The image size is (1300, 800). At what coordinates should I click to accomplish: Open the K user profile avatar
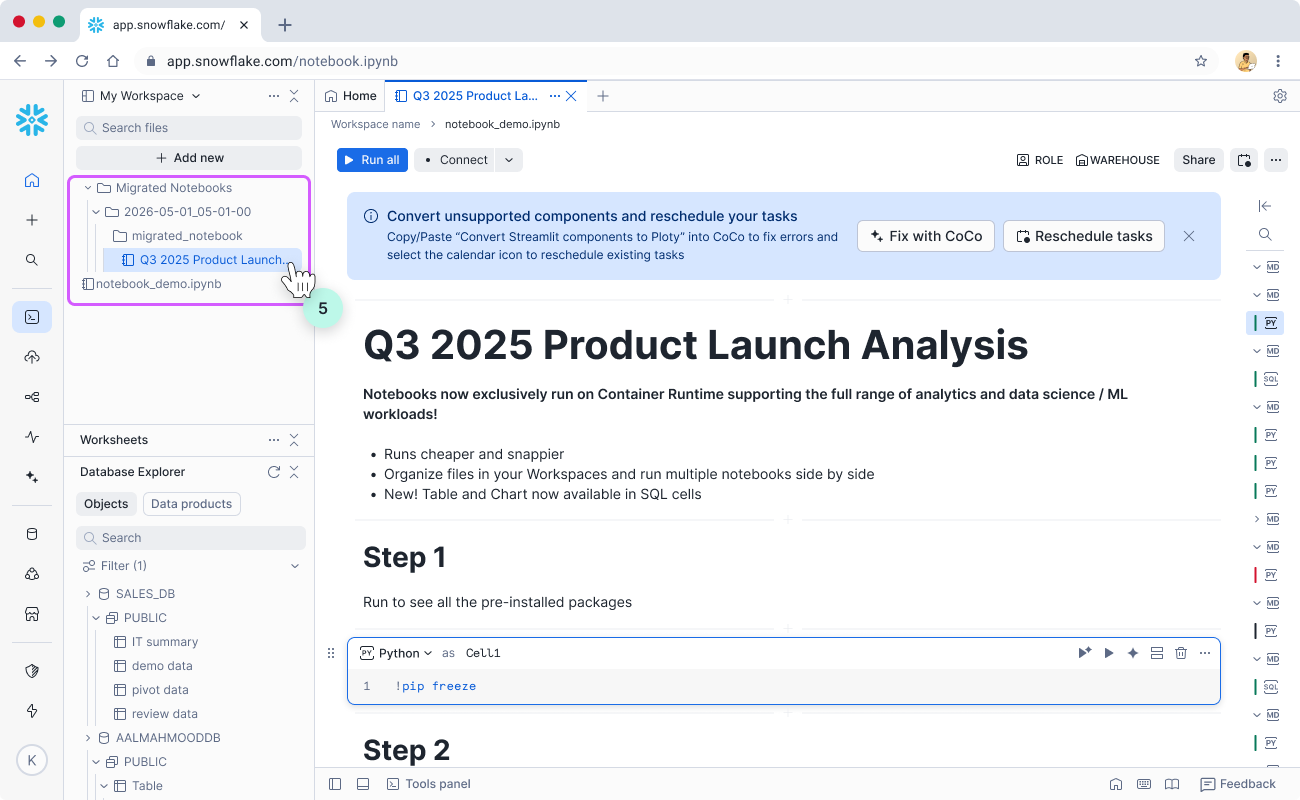click(32, 761)
